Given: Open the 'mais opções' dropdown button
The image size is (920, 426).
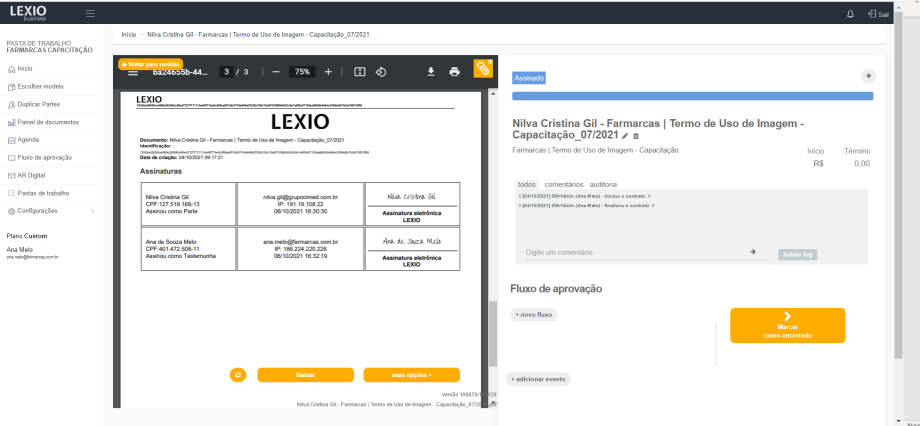Looking at the screenshot, I should click(411, 375).
